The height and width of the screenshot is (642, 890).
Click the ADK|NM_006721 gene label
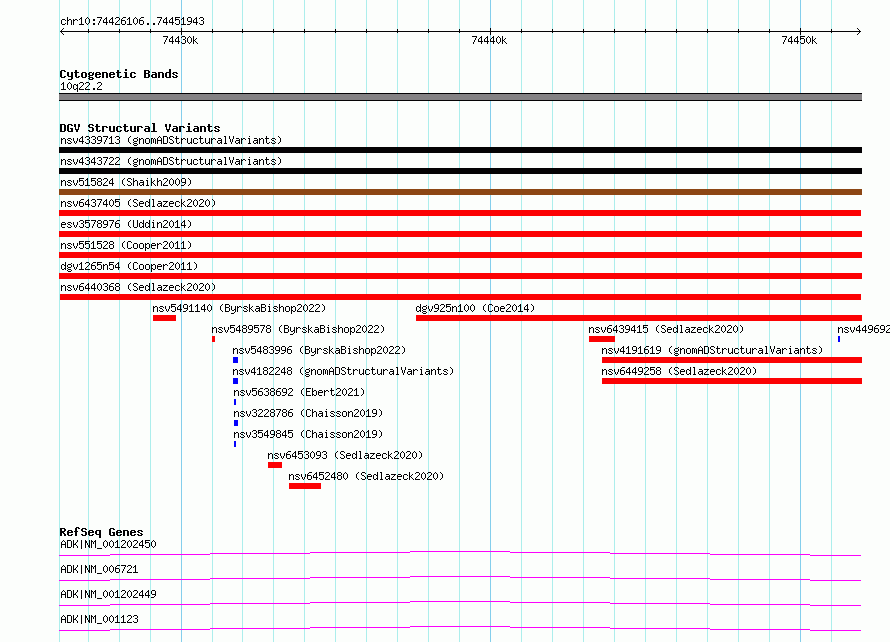coord(99,569)
